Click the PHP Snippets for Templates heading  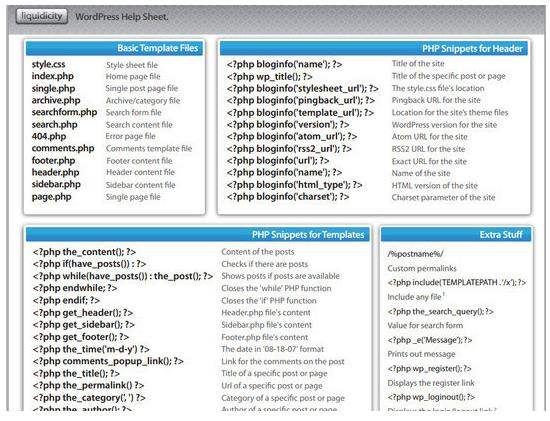point(308,234)
